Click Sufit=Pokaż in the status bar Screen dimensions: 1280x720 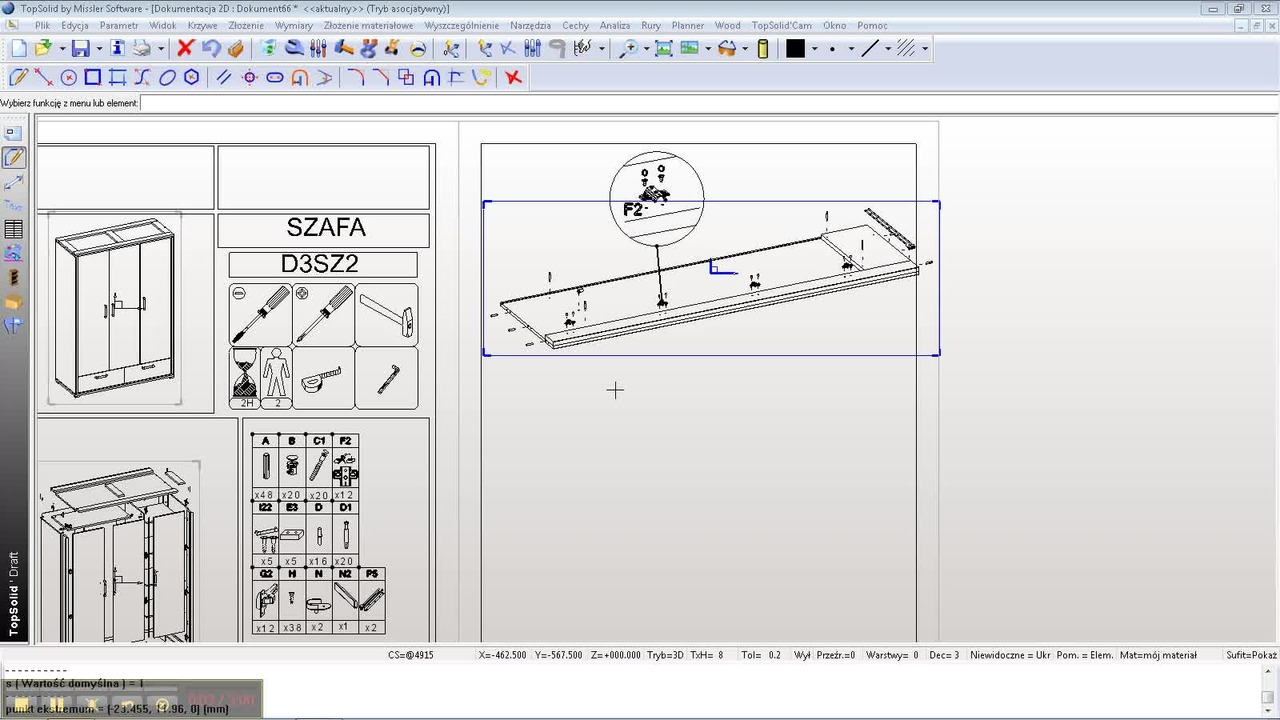1251,655
